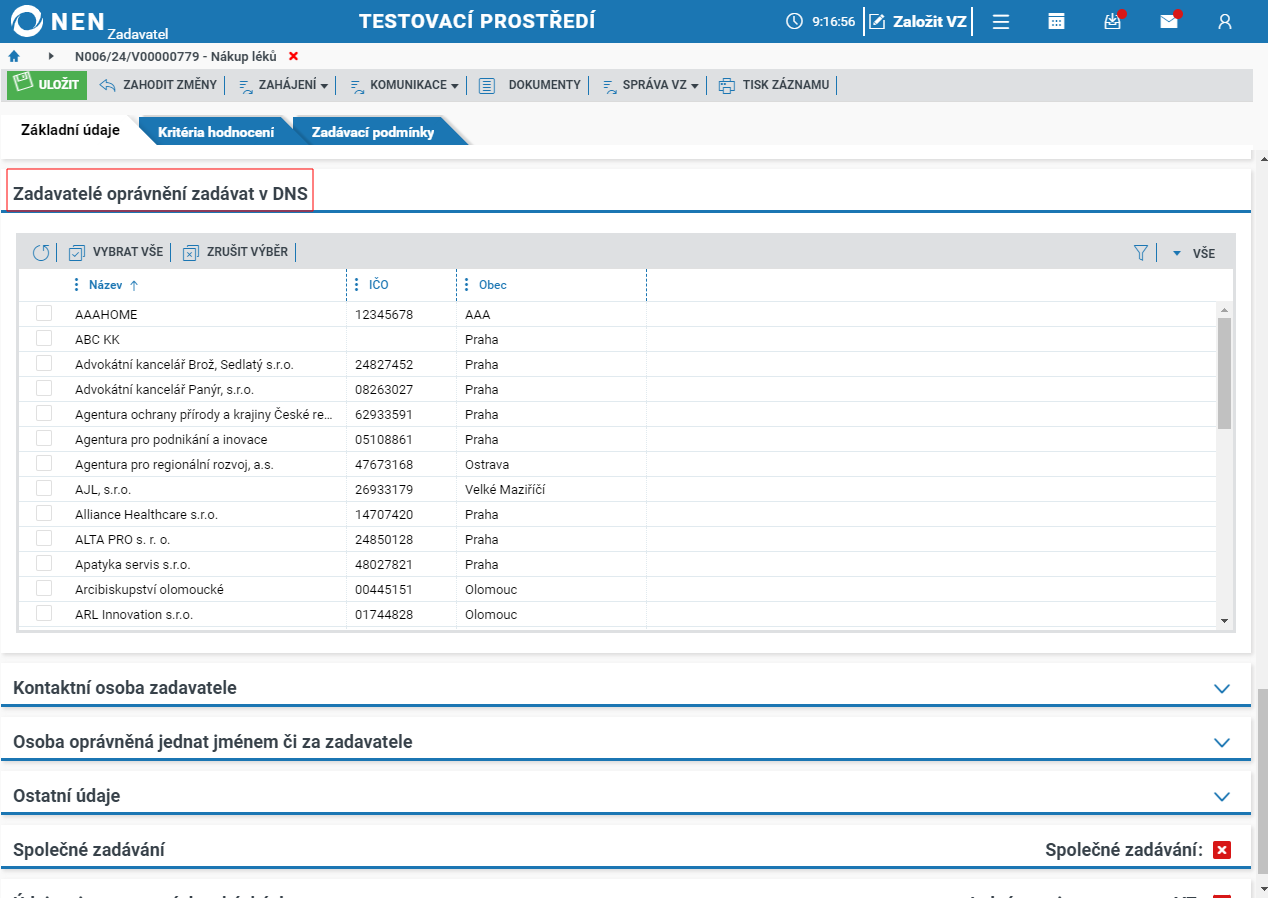Check the AAAHOME row checkbox
The height and width of the screenshot is (898, 1268).
click(44, 313)
